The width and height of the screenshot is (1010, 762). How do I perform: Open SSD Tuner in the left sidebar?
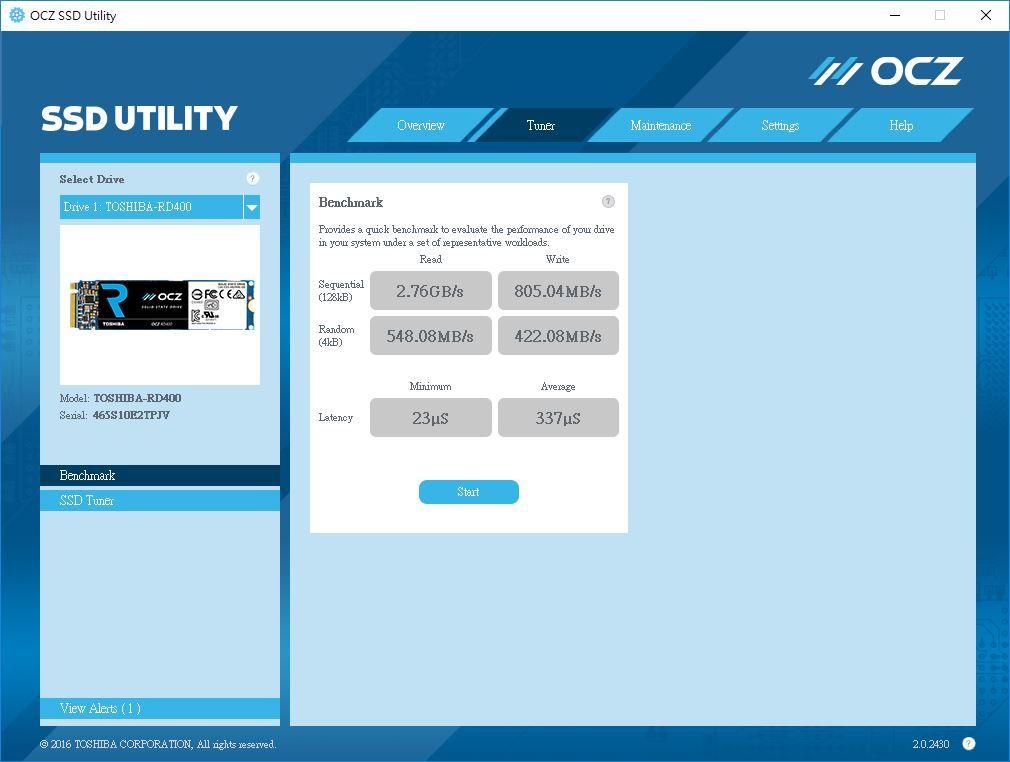160,500
